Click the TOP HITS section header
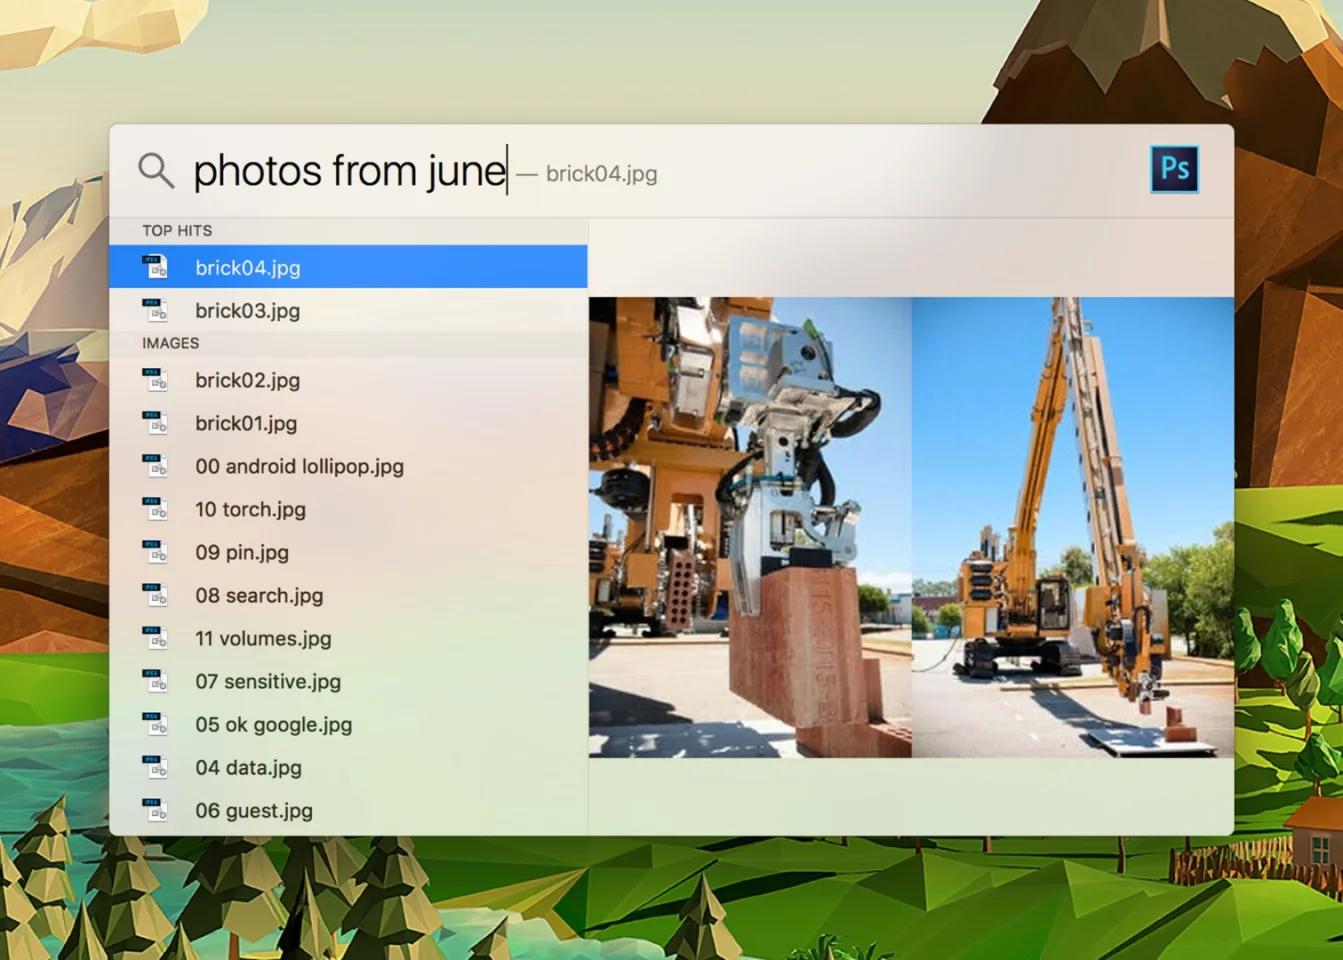The width and height of the screenshot is (1343, 960). [178, 230]
